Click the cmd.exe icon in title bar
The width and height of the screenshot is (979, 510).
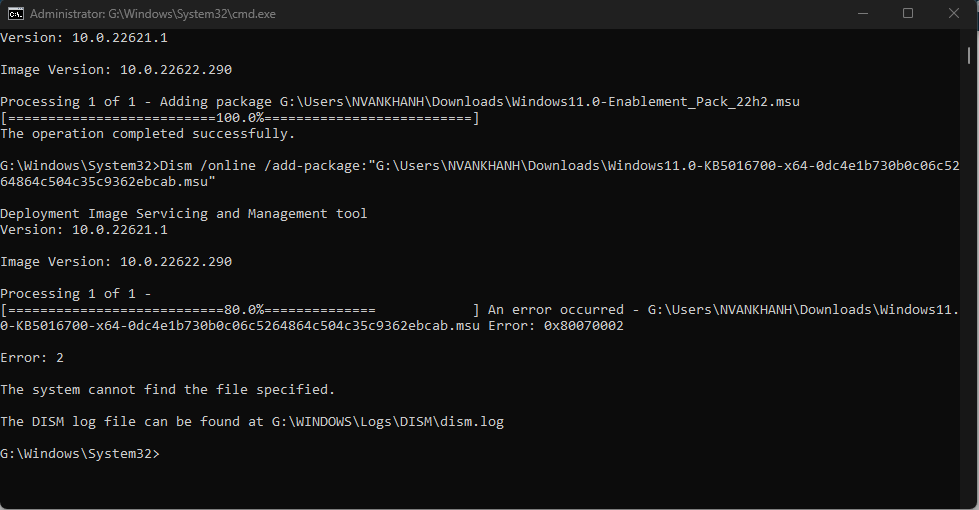pos(15,14)
